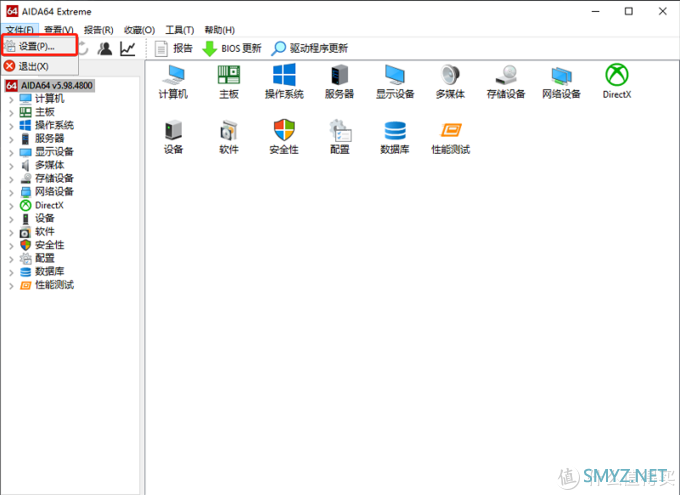Open the 显示设备 icon in the main panel
Image resolution: width=680 pixels, height=495 pixels.
(395, 82)
